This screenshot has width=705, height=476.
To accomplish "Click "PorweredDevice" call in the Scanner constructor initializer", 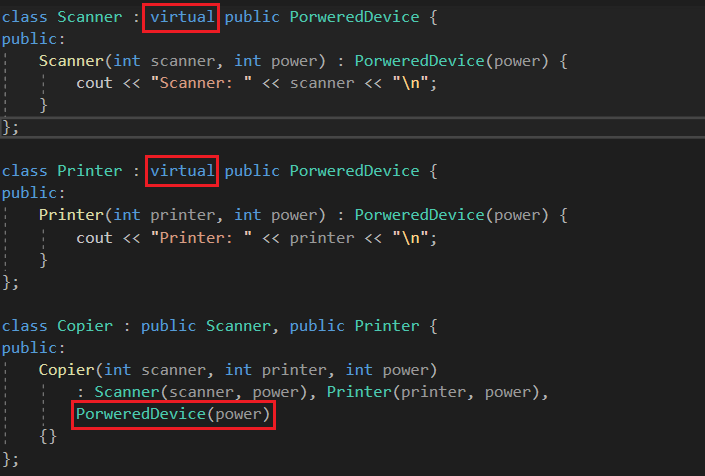I will 419,61.
